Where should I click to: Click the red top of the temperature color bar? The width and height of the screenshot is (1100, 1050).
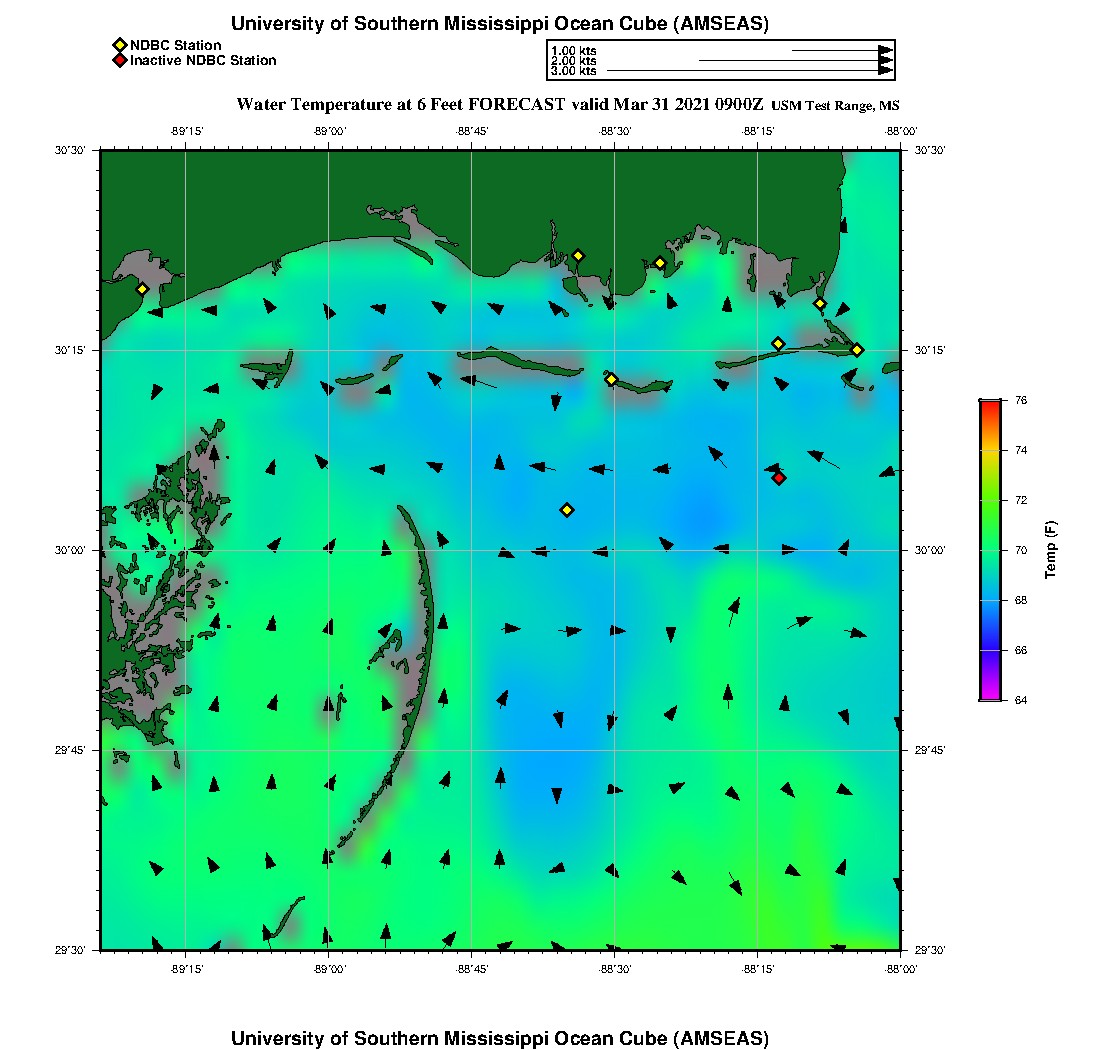click(x=989, y=403)
